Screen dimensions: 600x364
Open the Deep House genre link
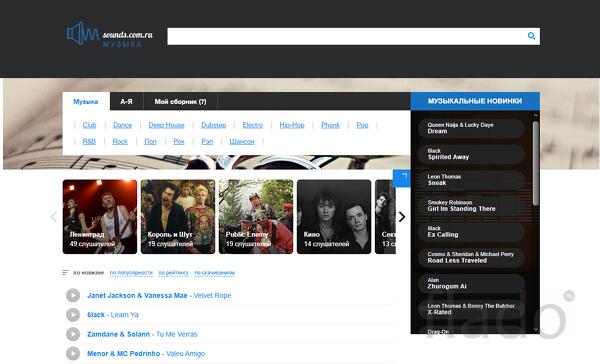click(x=166, y=125)
